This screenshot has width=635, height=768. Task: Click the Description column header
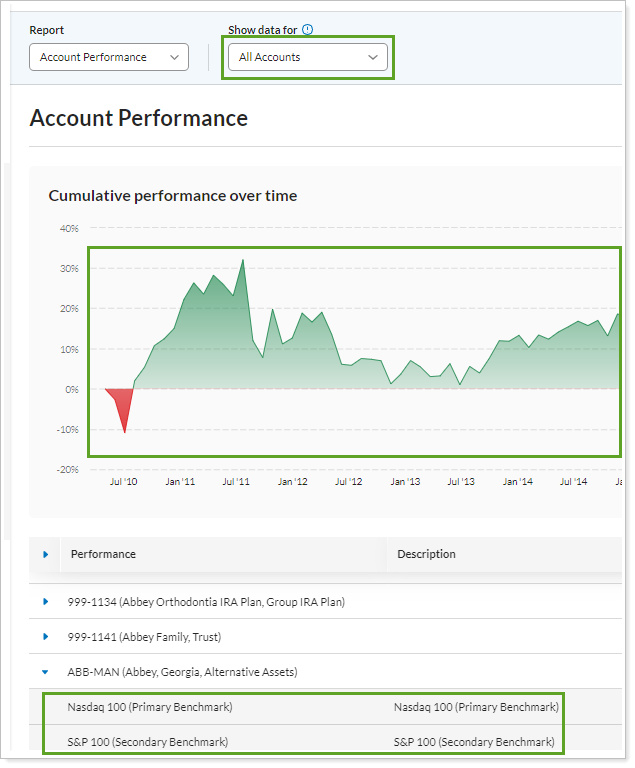(x=426, y=554)
